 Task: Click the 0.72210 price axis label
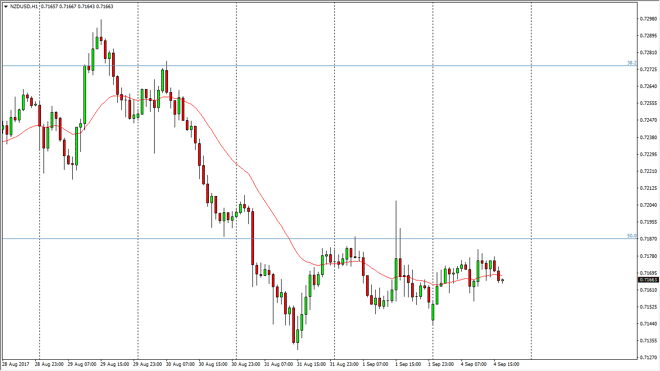[648, 171]
